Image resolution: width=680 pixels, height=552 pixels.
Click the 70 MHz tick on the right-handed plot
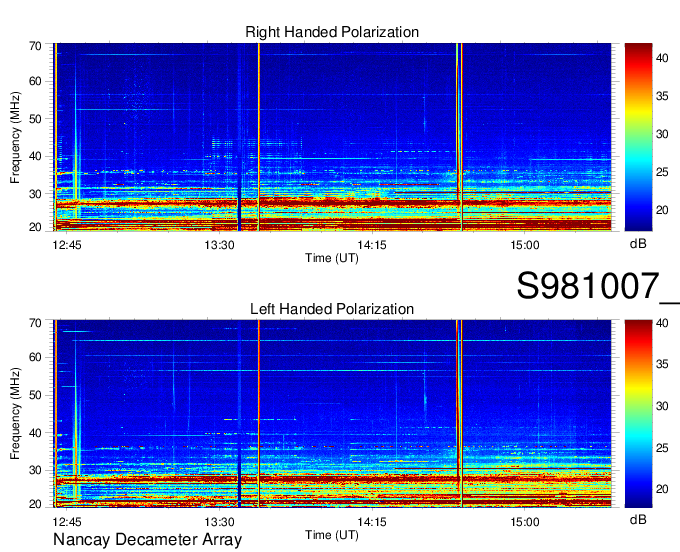[x=35, y=46]
